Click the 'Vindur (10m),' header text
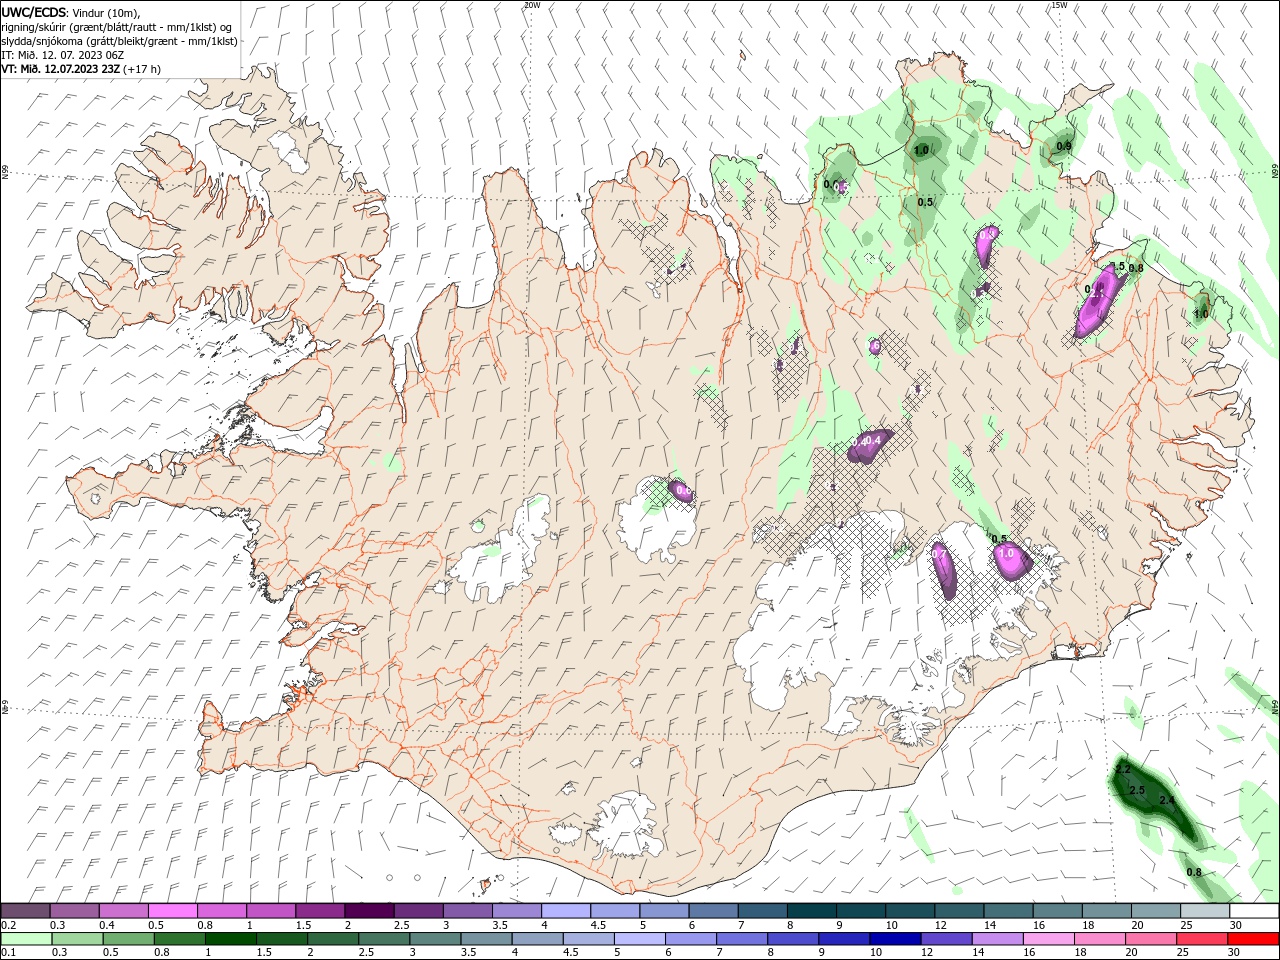 pos(107,12)
